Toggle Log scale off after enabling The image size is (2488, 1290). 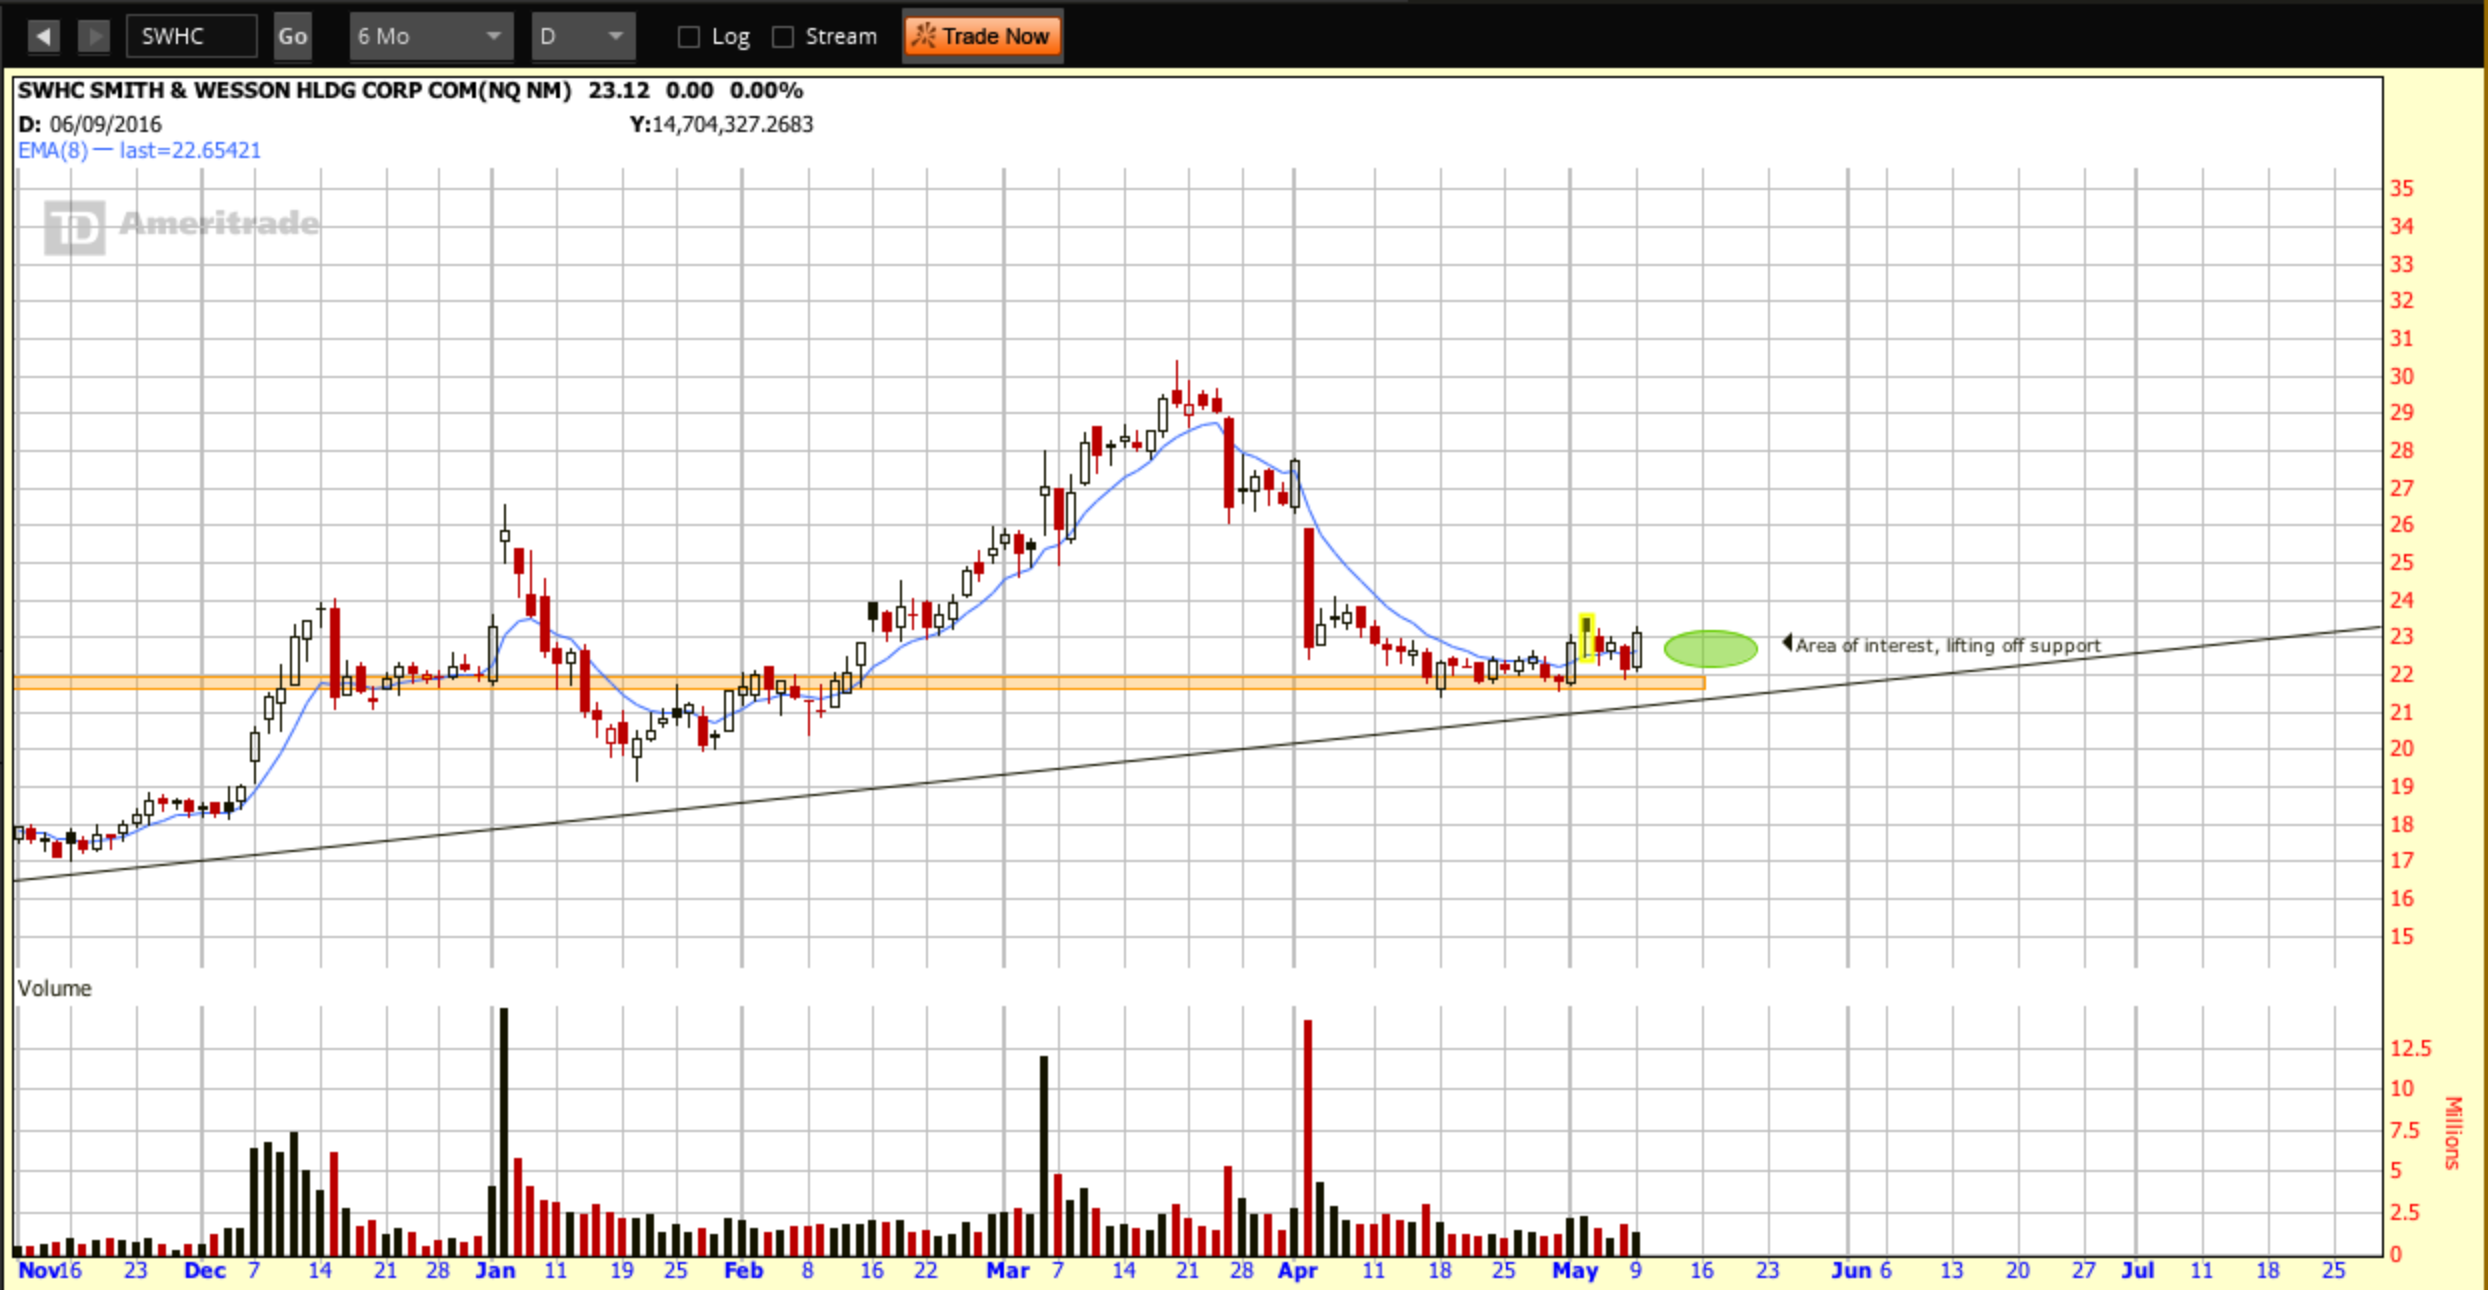pos(689,36)
